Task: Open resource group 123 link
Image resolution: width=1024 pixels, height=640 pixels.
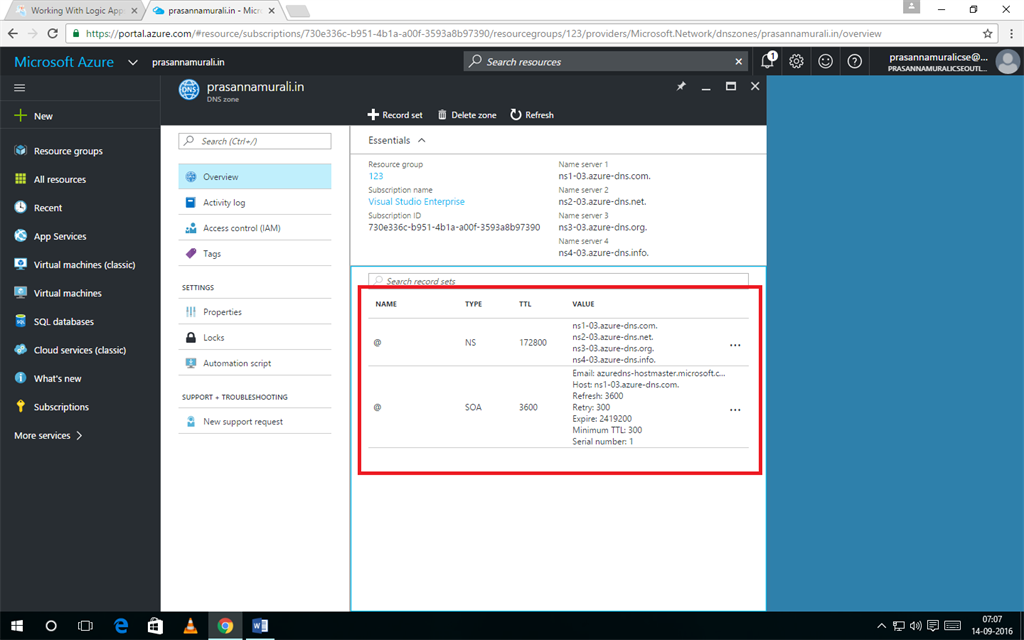Action: 376,176
